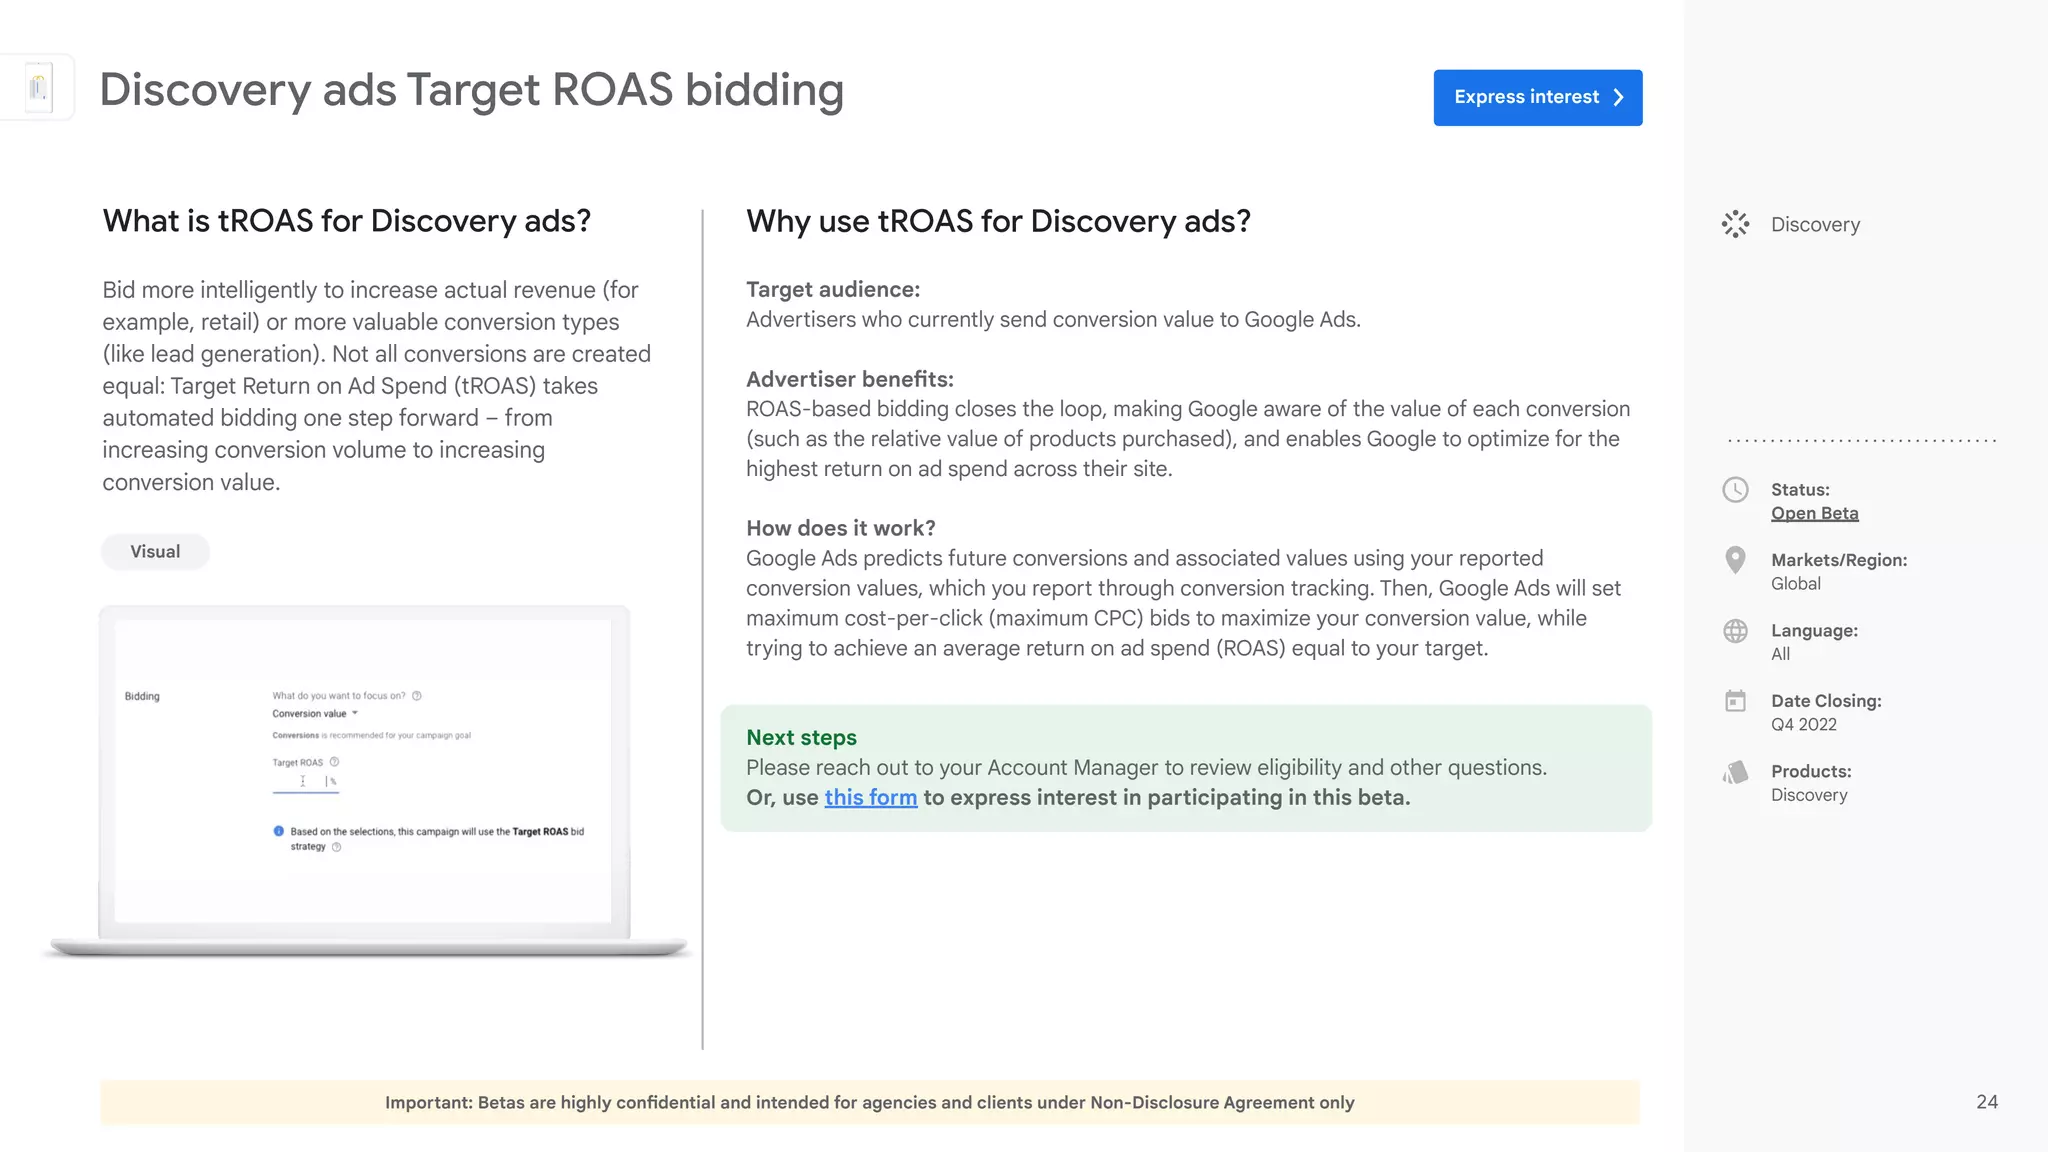Viewport: 2048px width, 1152px height.
Task: Click the 'Target audience:' label
Action: [x=833, y=289]
